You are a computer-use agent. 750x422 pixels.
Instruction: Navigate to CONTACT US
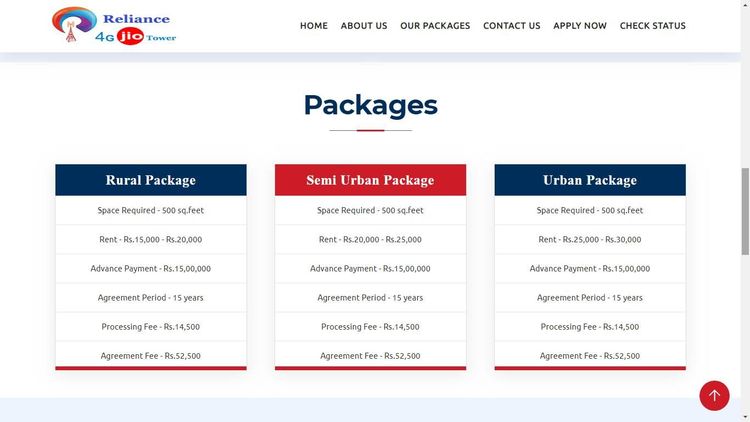511,26
